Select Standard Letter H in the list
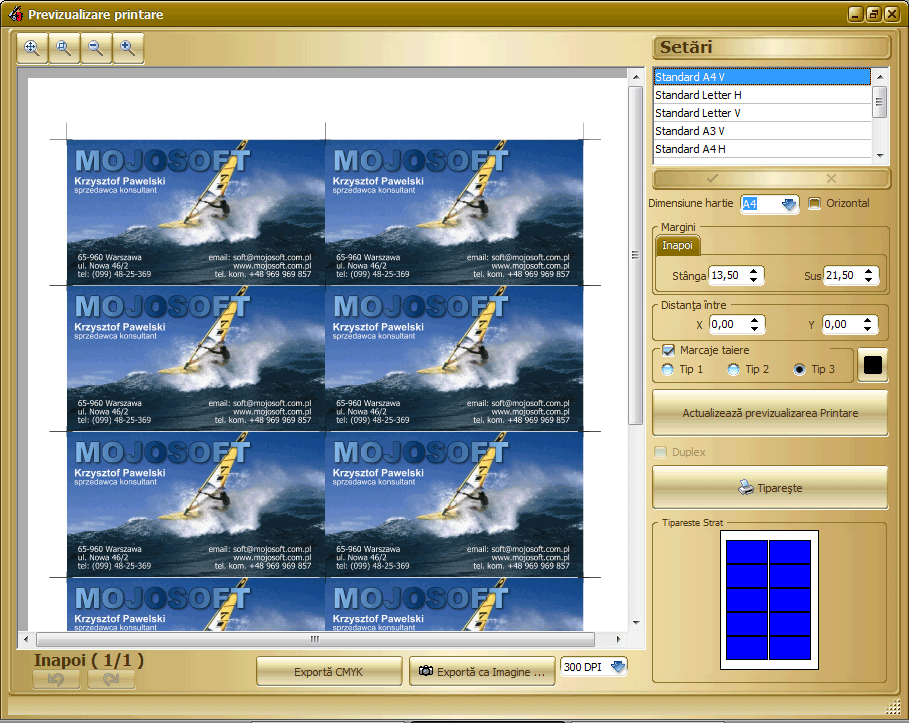 point(762,95)
